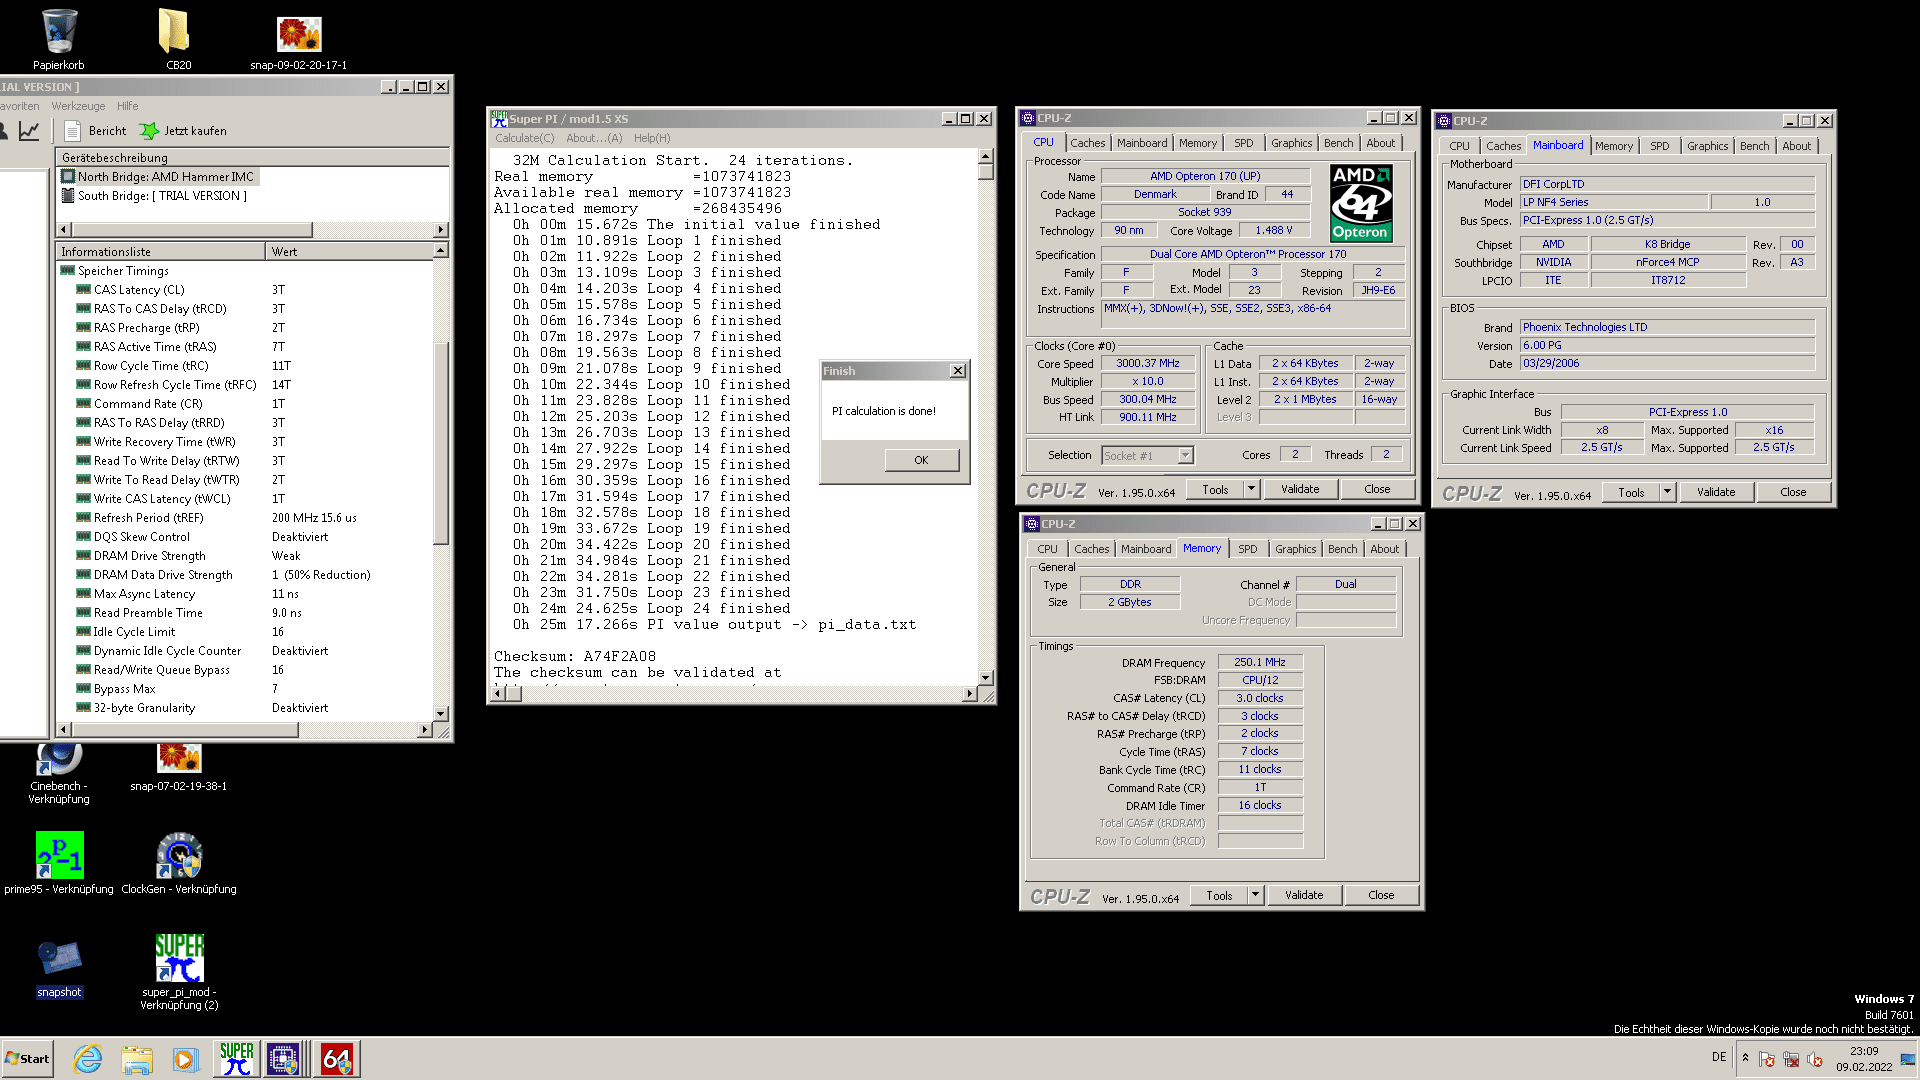Viewport: 1920px width, 1080px height.
Task: Expand the Socket #1 selection dropdown
Action: point(1185,456)
